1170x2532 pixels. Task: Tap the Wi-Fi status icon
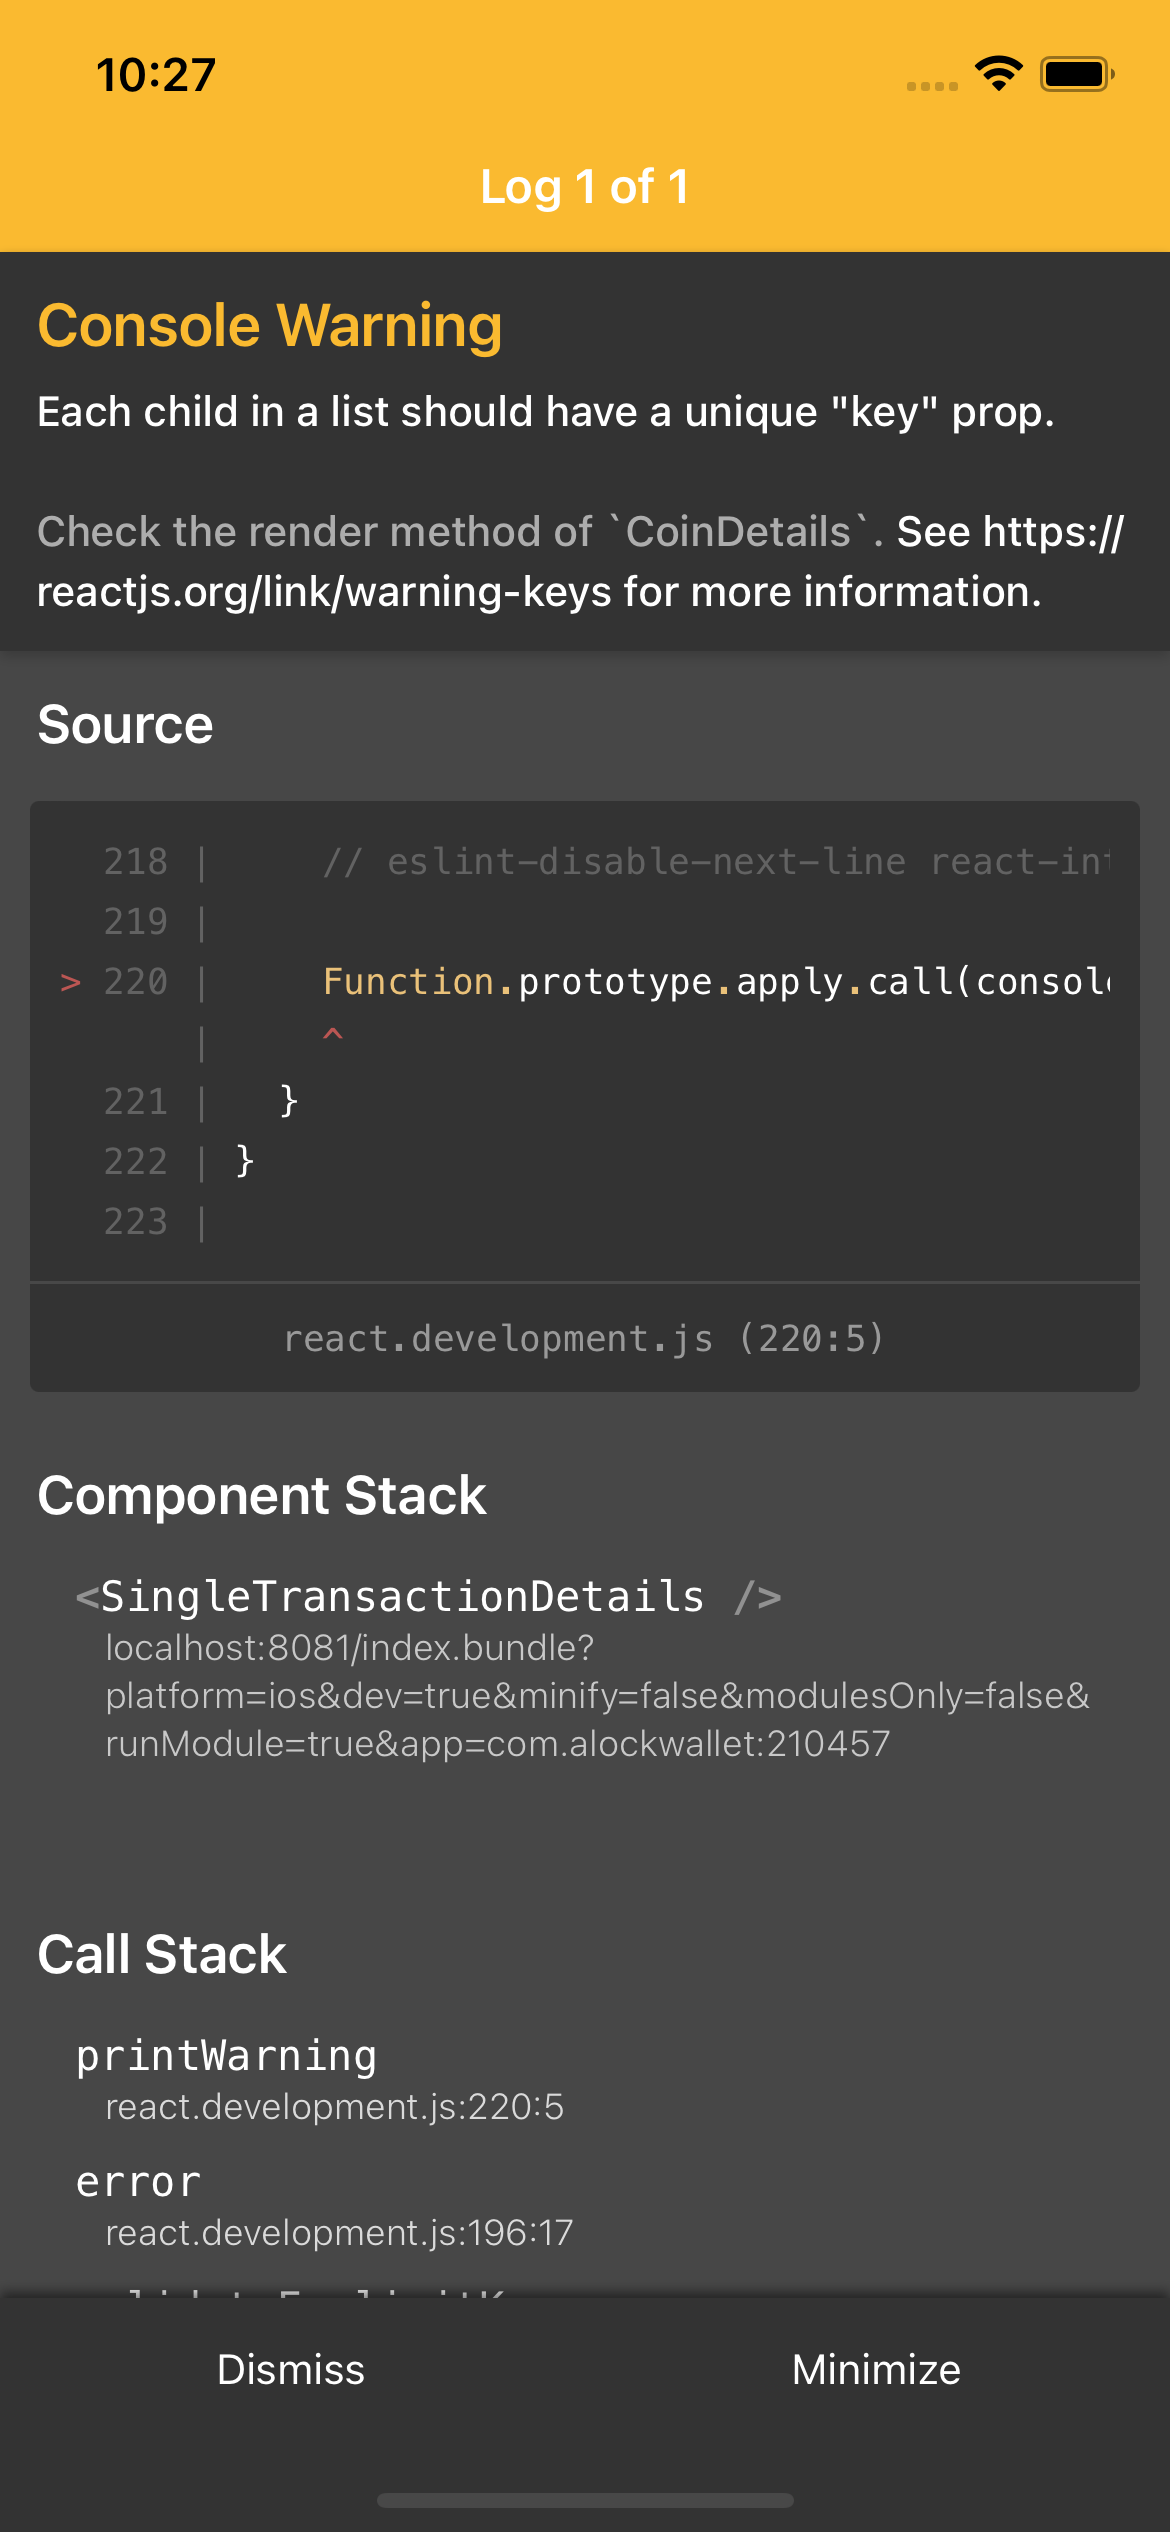998,73
